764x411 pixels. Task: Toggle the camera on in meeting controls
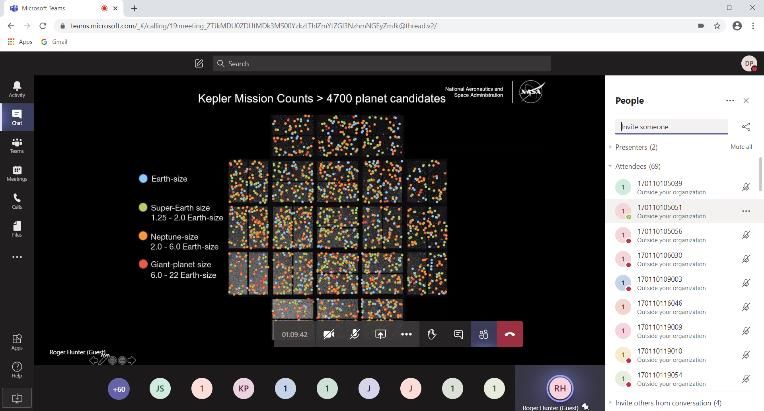(329, 334)
